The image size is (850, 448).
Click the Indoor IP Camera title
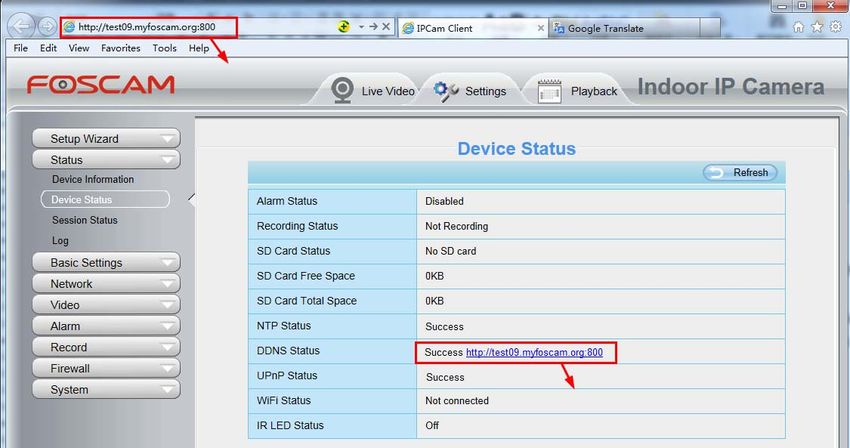pyautogui.click(x=731, y=87)
